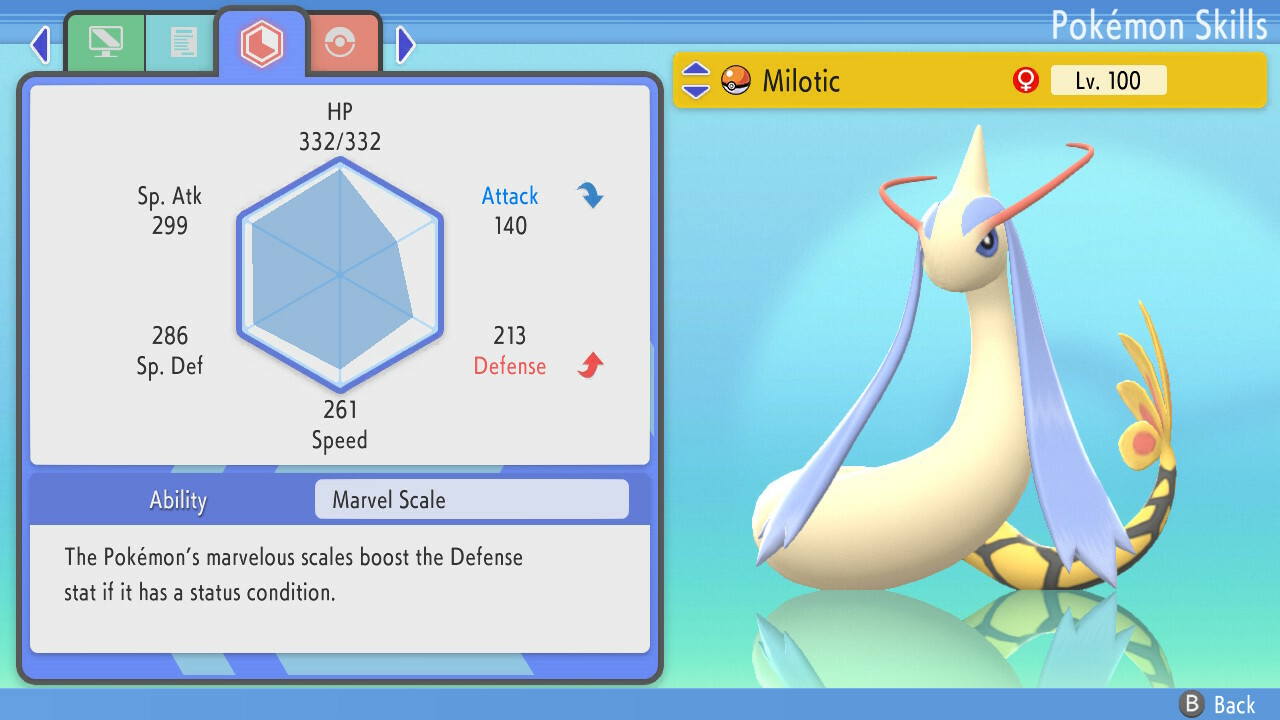Click the Sp. Atk value 299
Viewport: 1280px width, 720px height.
tap(170, 226)
